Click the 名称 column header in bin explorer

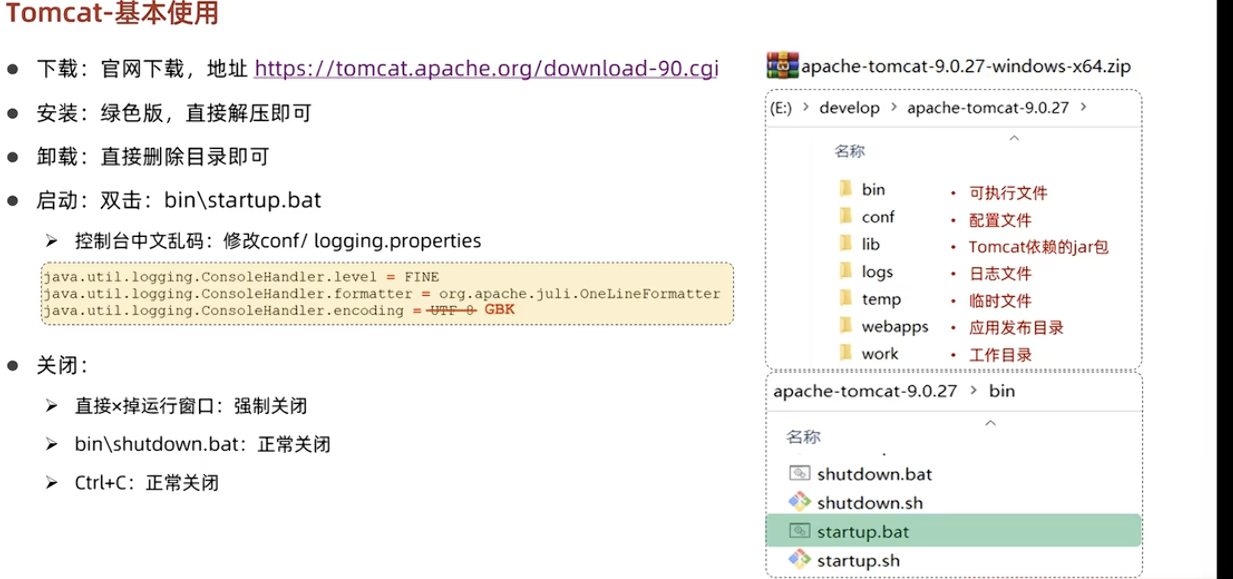coord(803,437)
